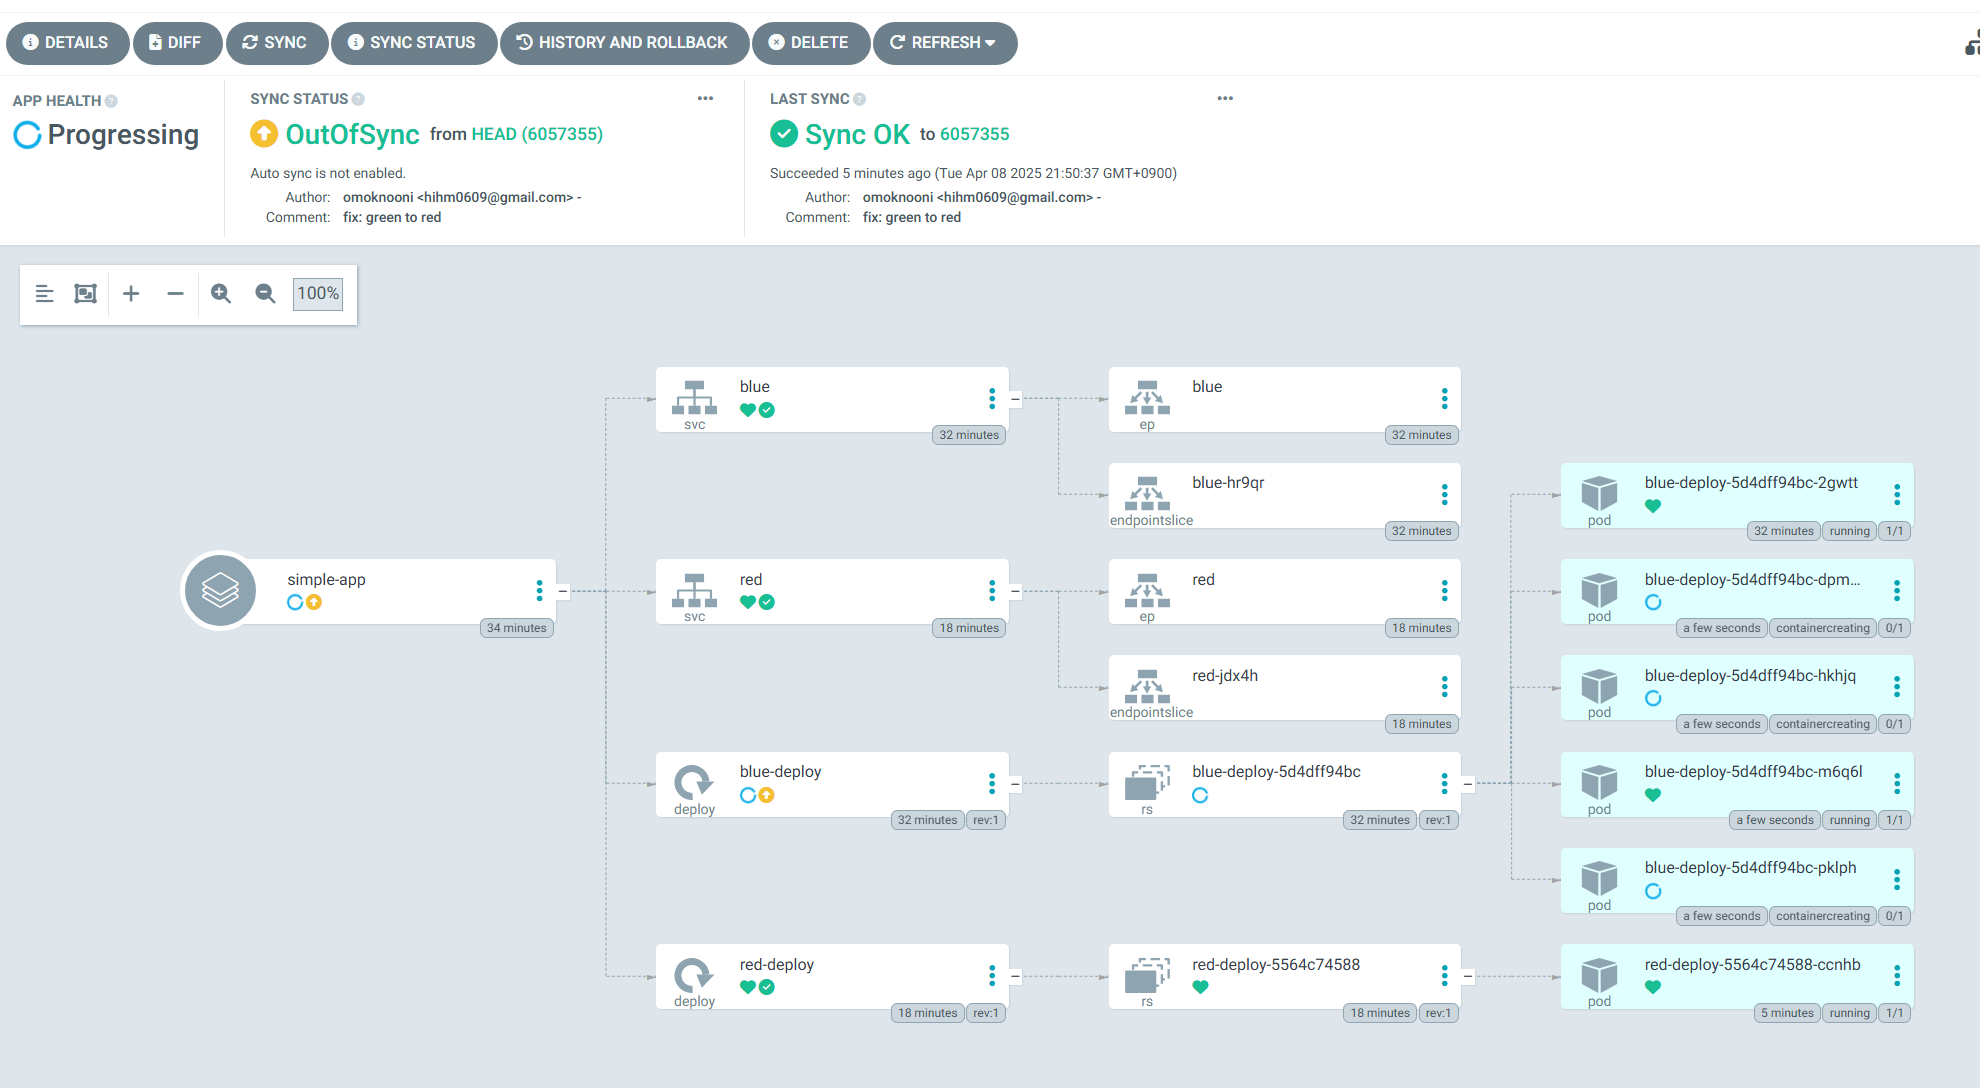Collapse children of blue-deploy-5d4dff94bc replicaset
Image resolution: width=1980 pixels, height=1088 pixels.
pos(1468,784)
